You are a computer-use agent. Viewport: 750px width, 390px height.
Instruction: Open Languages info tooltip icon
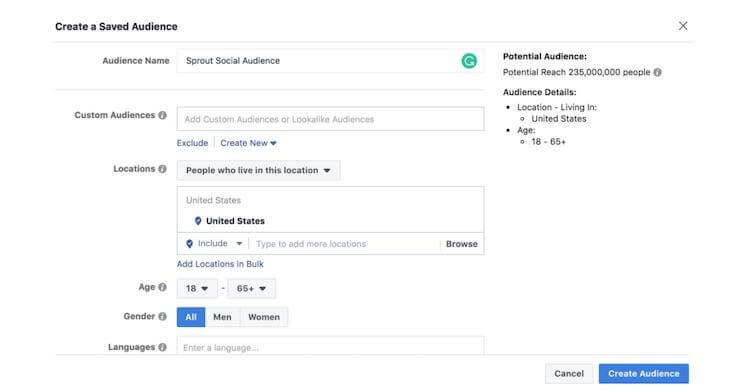click(163, 347)
